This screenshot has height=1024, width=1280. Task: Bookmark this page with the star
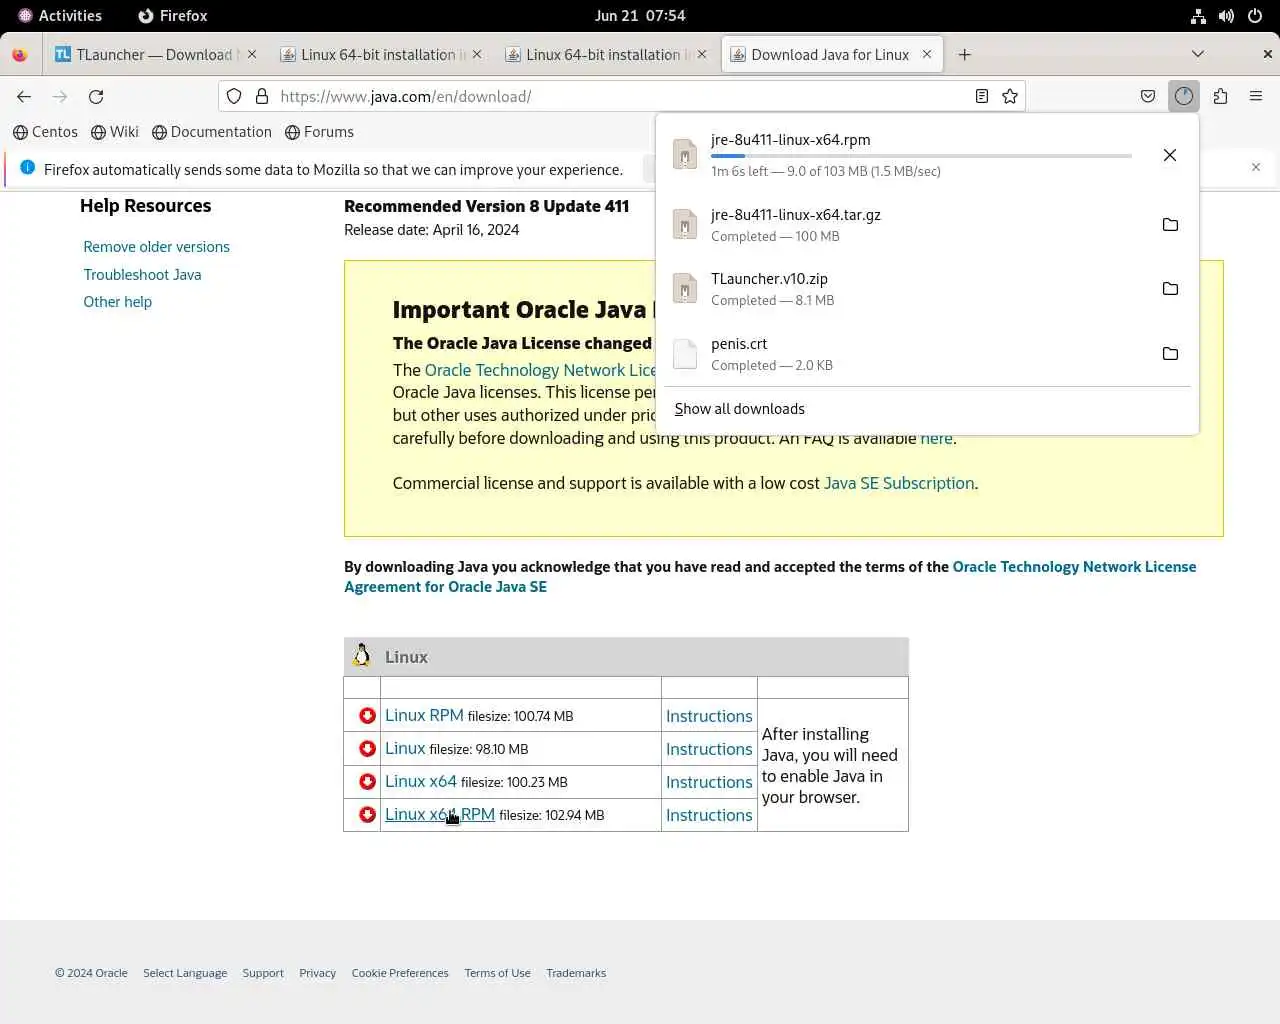(x=1010, y=96)
